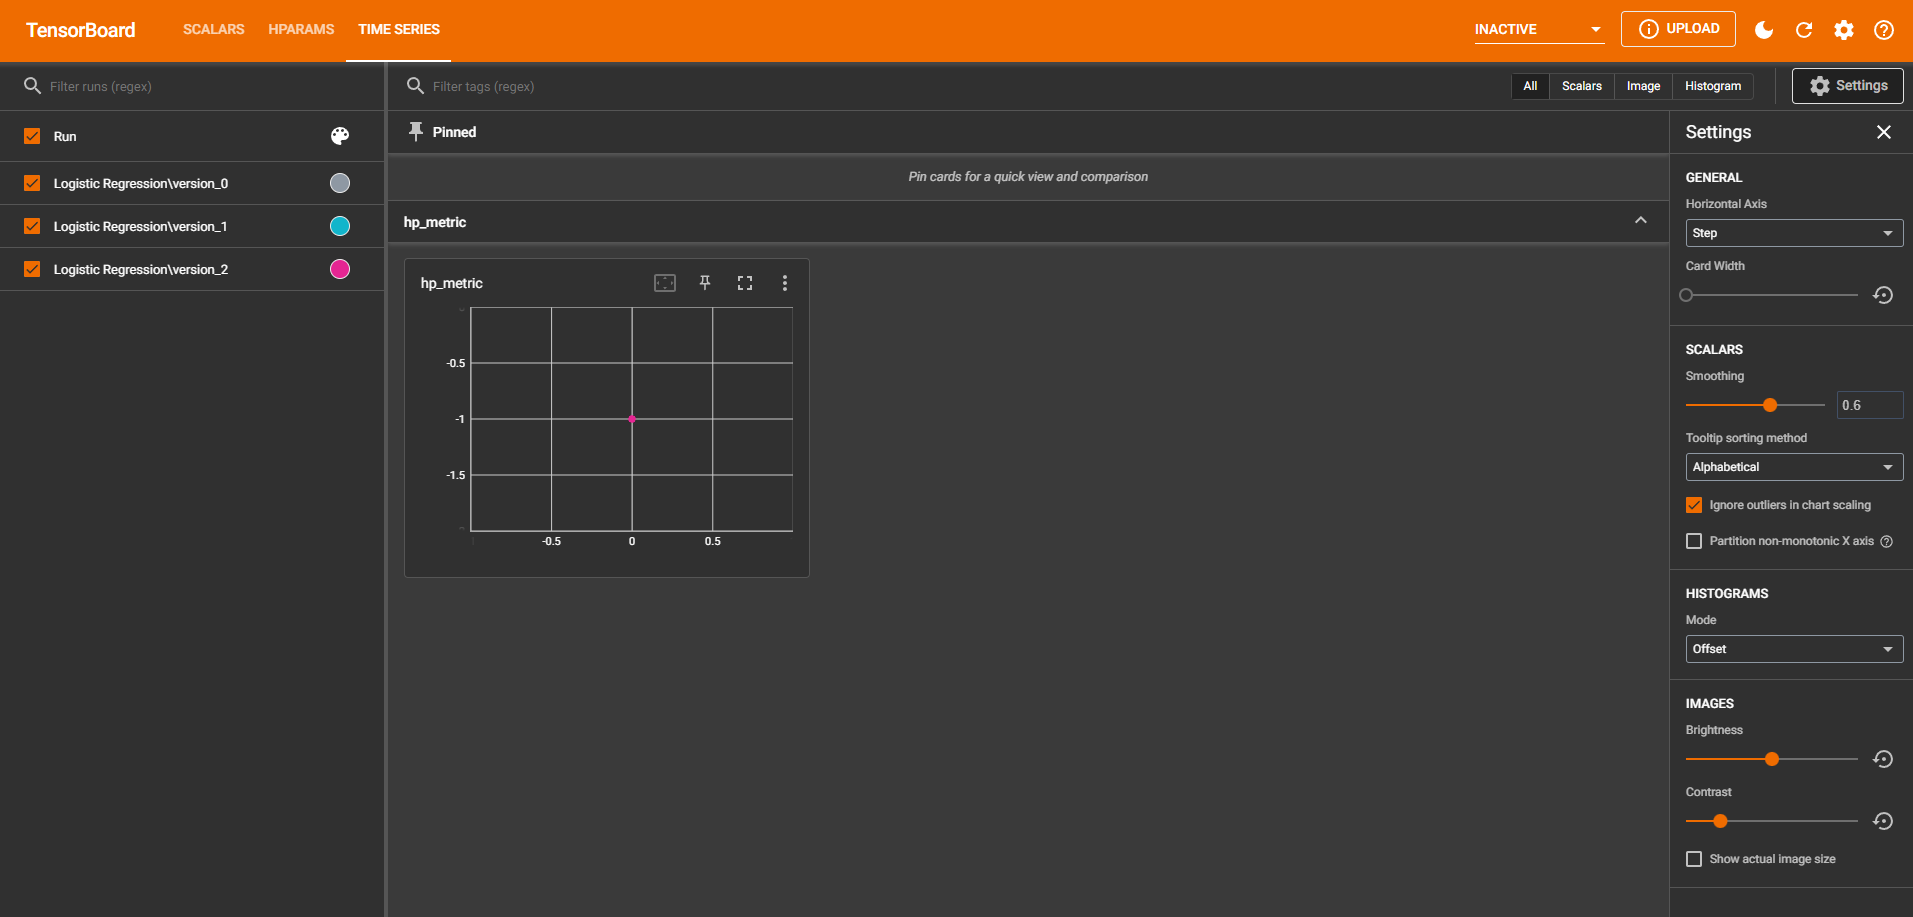
Task: Click the Smoothing slider handle
Action: [x=1770, y=405]
